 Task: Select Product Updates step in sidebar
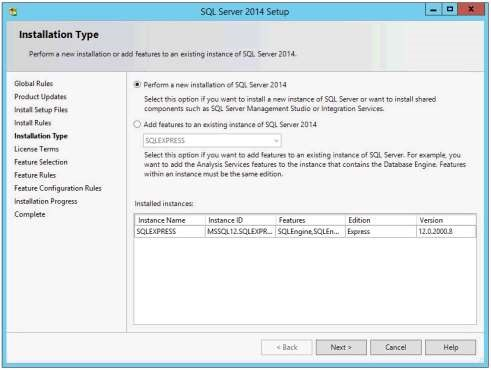tap(40, 97)
